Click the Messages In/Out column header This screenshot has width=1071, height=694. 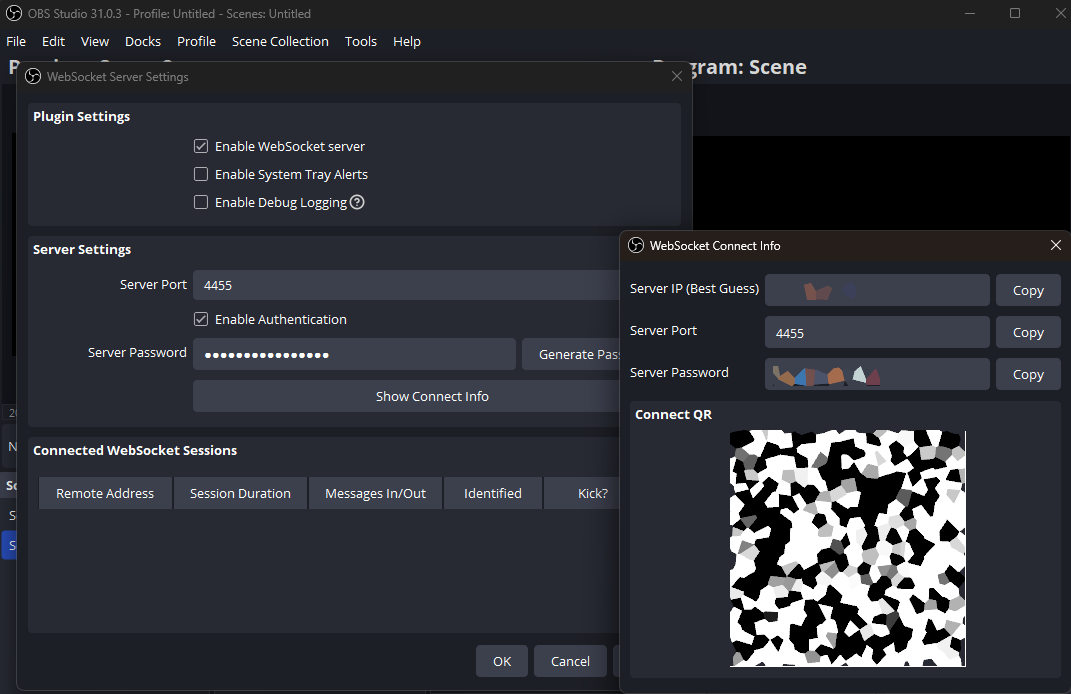[x=376, y=493]
